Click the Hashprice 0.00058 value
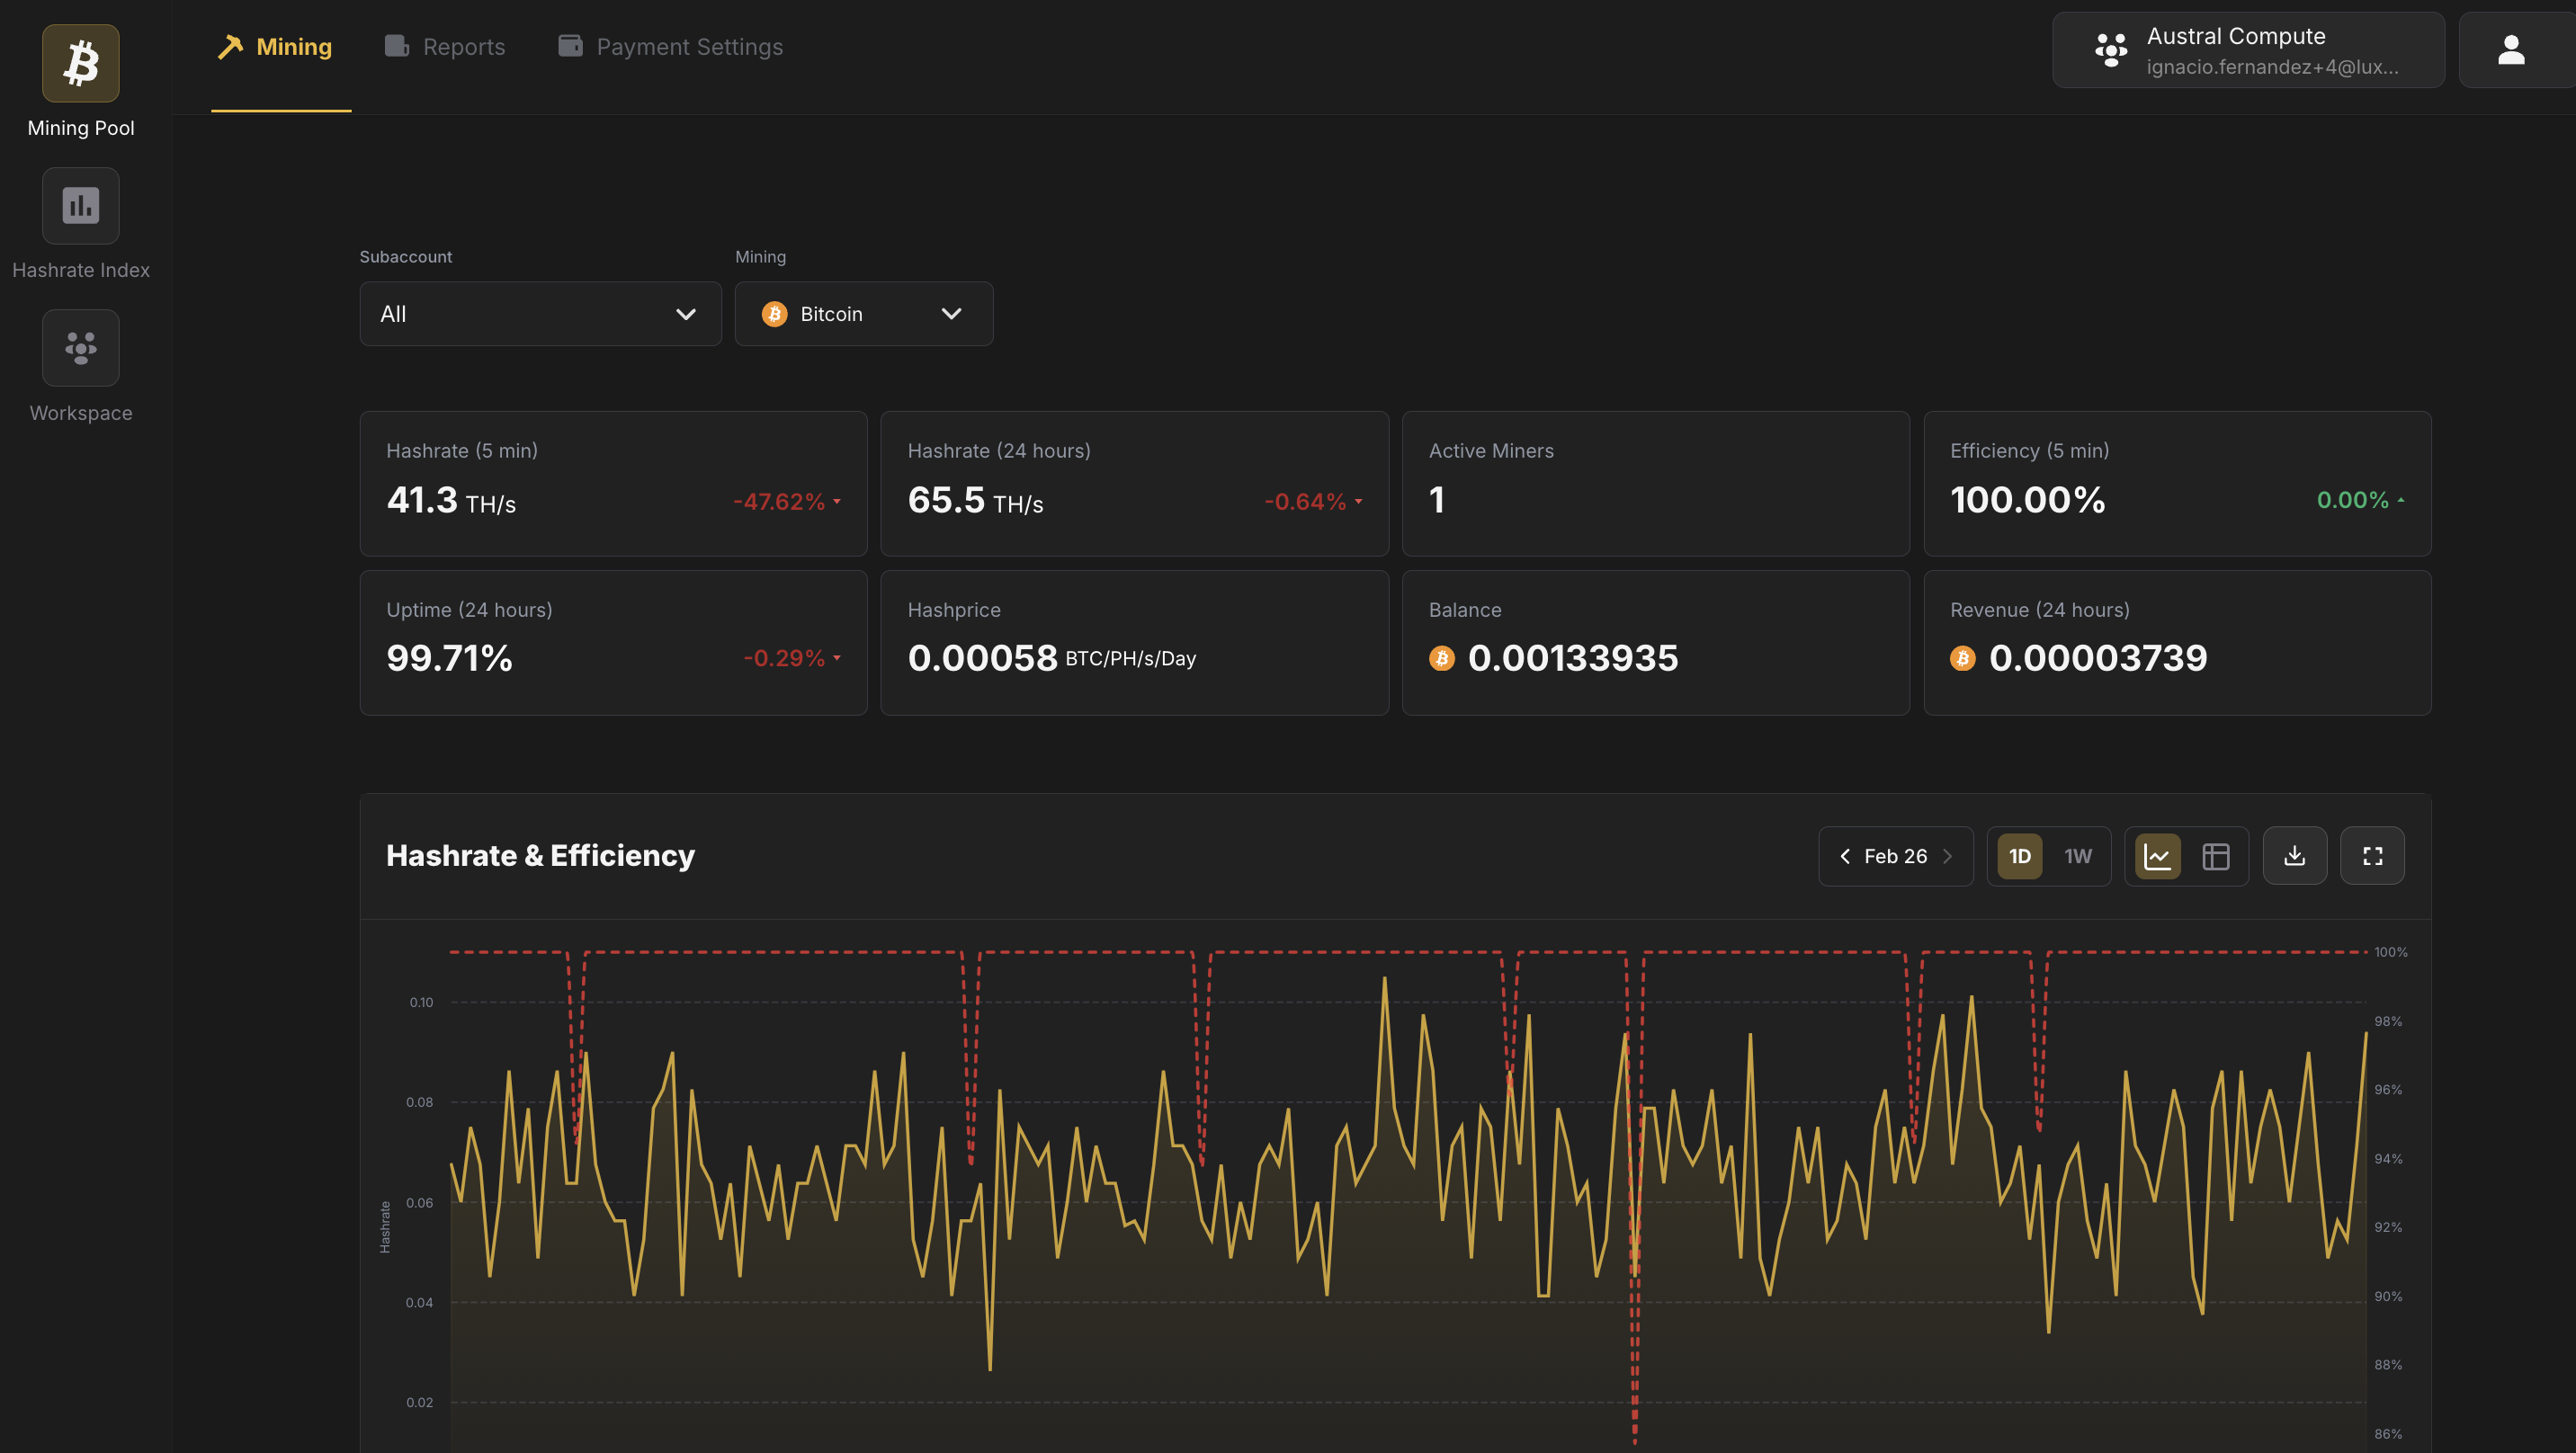Image resolution: width=2576 pixels, height=1453 pixels. [982, 658]
